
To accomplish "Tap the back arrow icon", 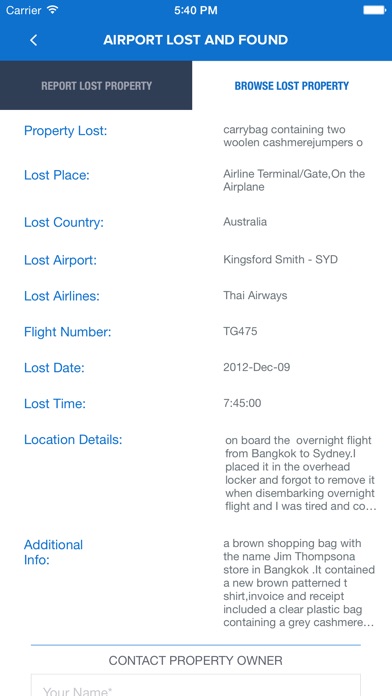I will [x=33, y=40].
